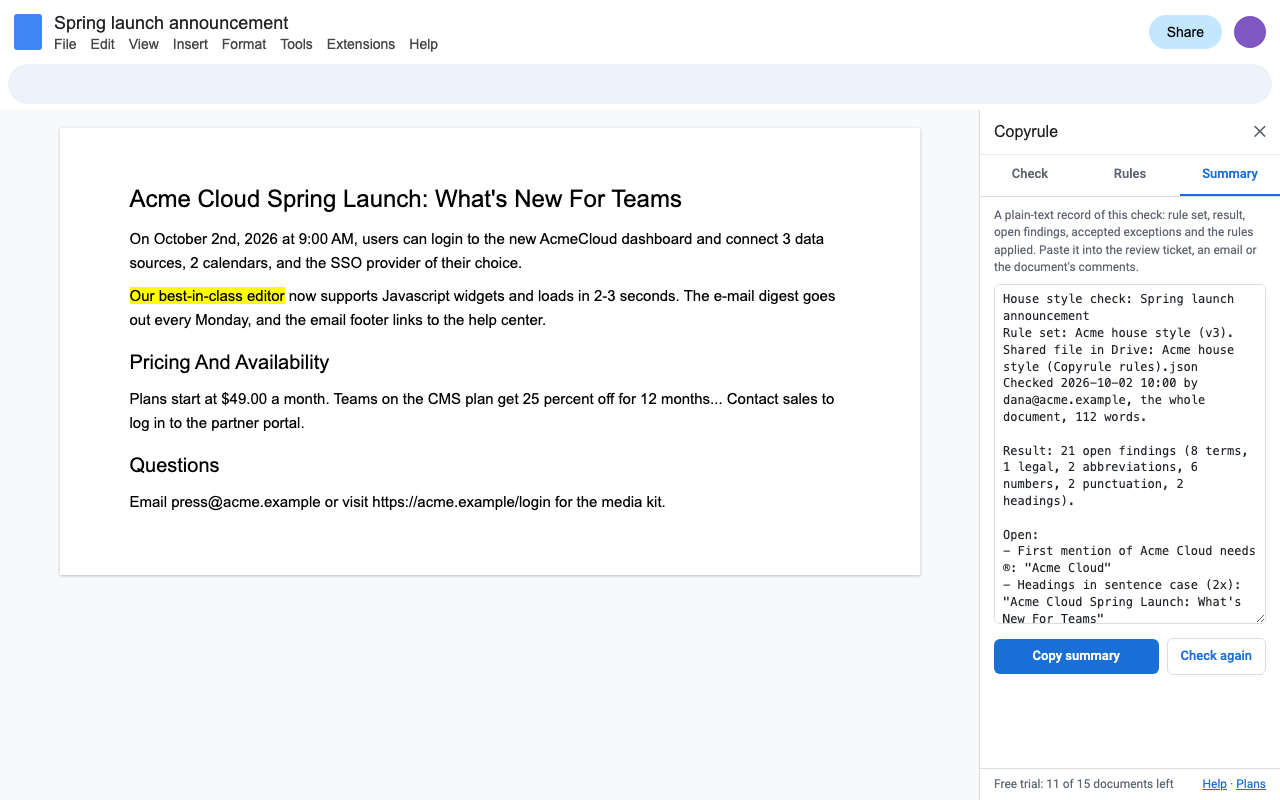Click the summary resize handle corner
This screenshot has width=1280, height=800.
pyautogui.click(x=1260, y=618)
